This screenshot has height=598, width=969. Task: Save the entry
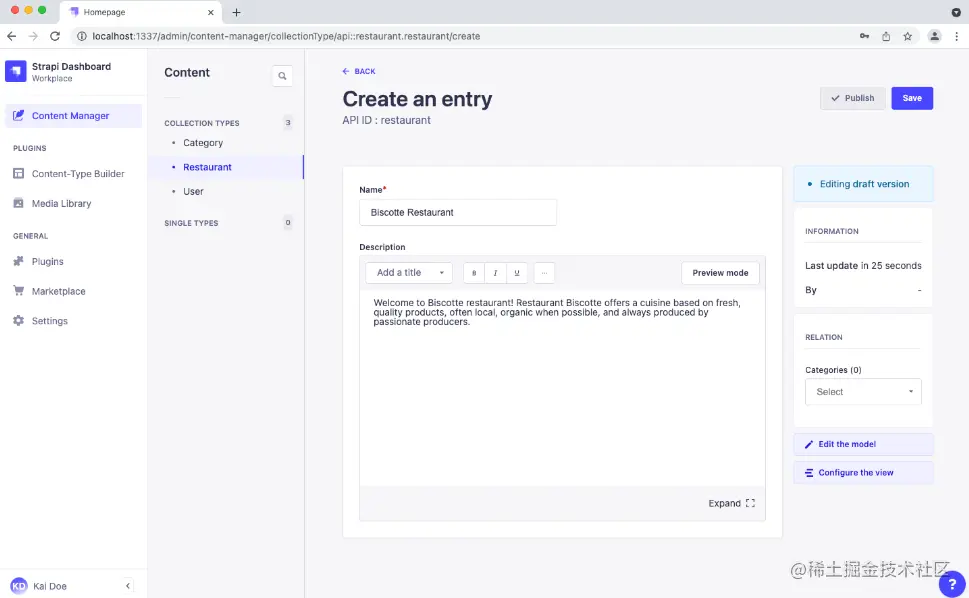[912, 98]
